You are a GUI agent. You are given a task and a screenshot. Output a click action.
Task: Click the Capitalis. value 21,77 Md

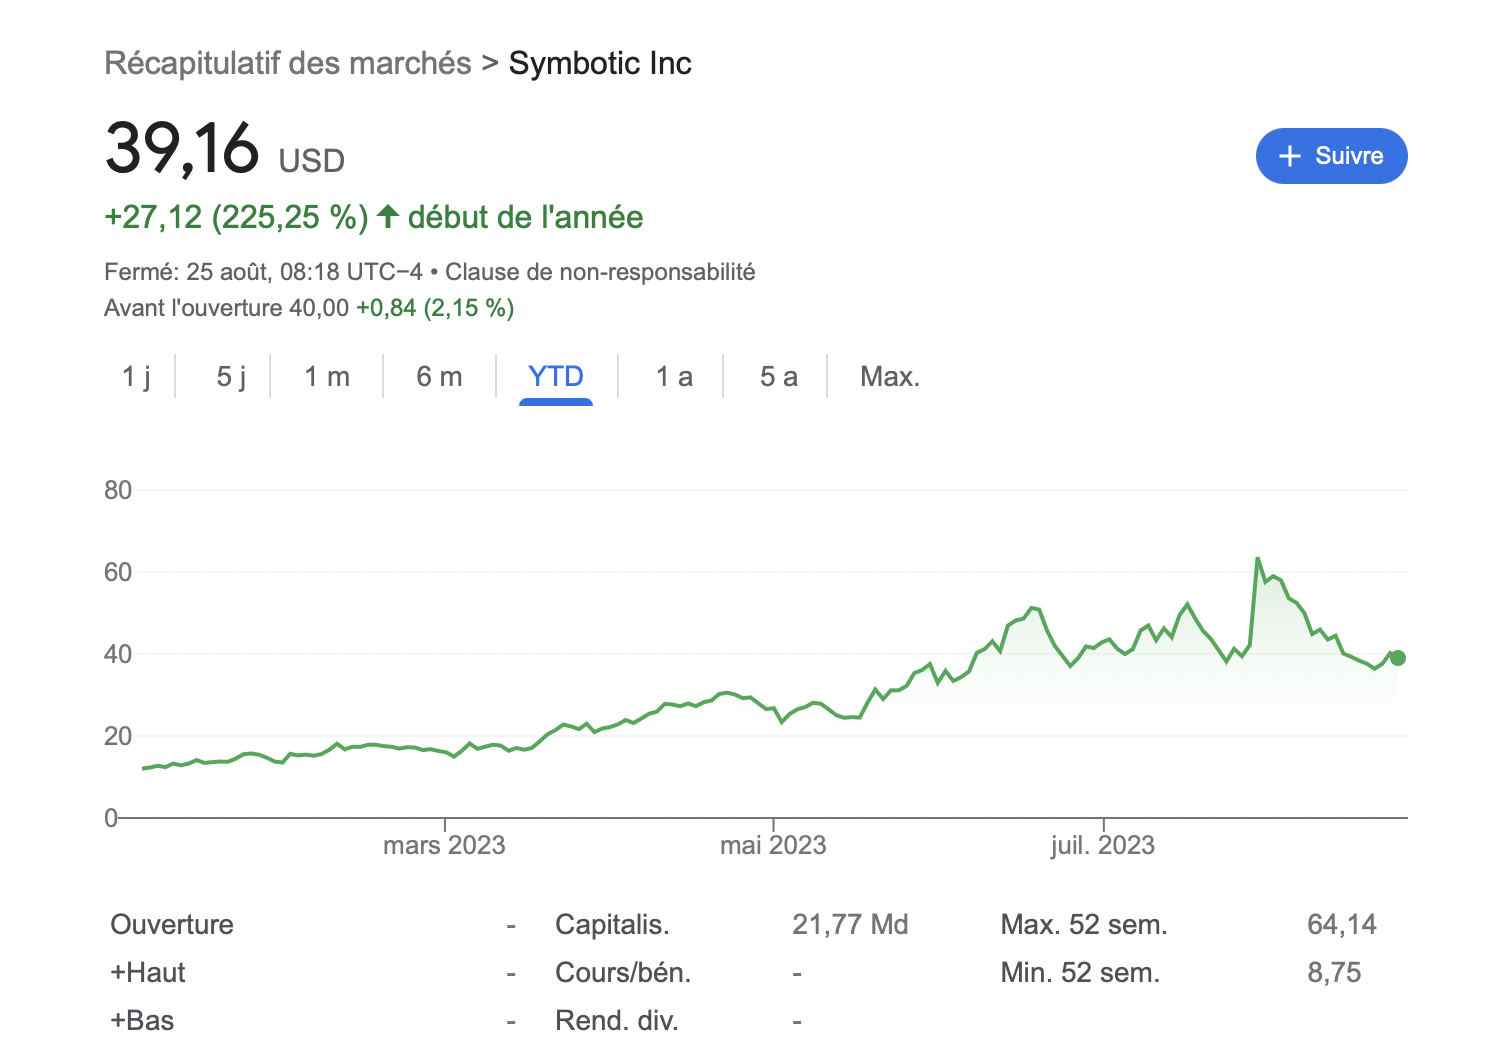[x=850, y=924]
